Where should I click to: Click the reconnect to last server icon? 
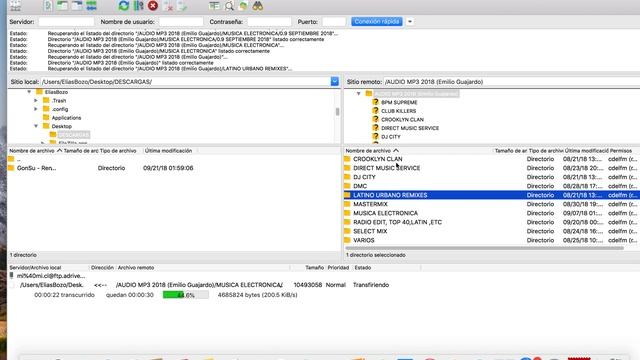(182, 6)
